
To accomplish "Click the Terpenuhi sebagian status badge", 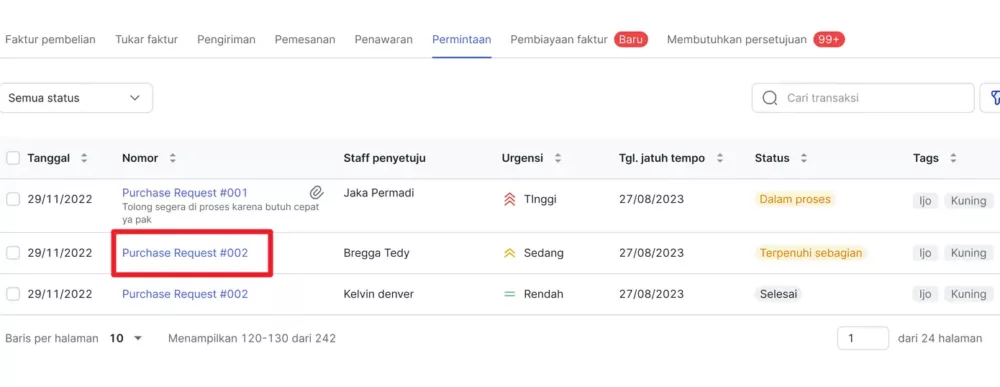I will 811,253.
